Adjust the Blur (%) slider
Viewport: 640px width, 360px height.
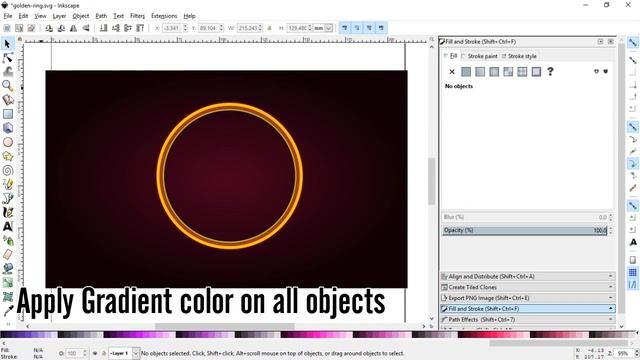pyautogui.click(x=525, y=217)
